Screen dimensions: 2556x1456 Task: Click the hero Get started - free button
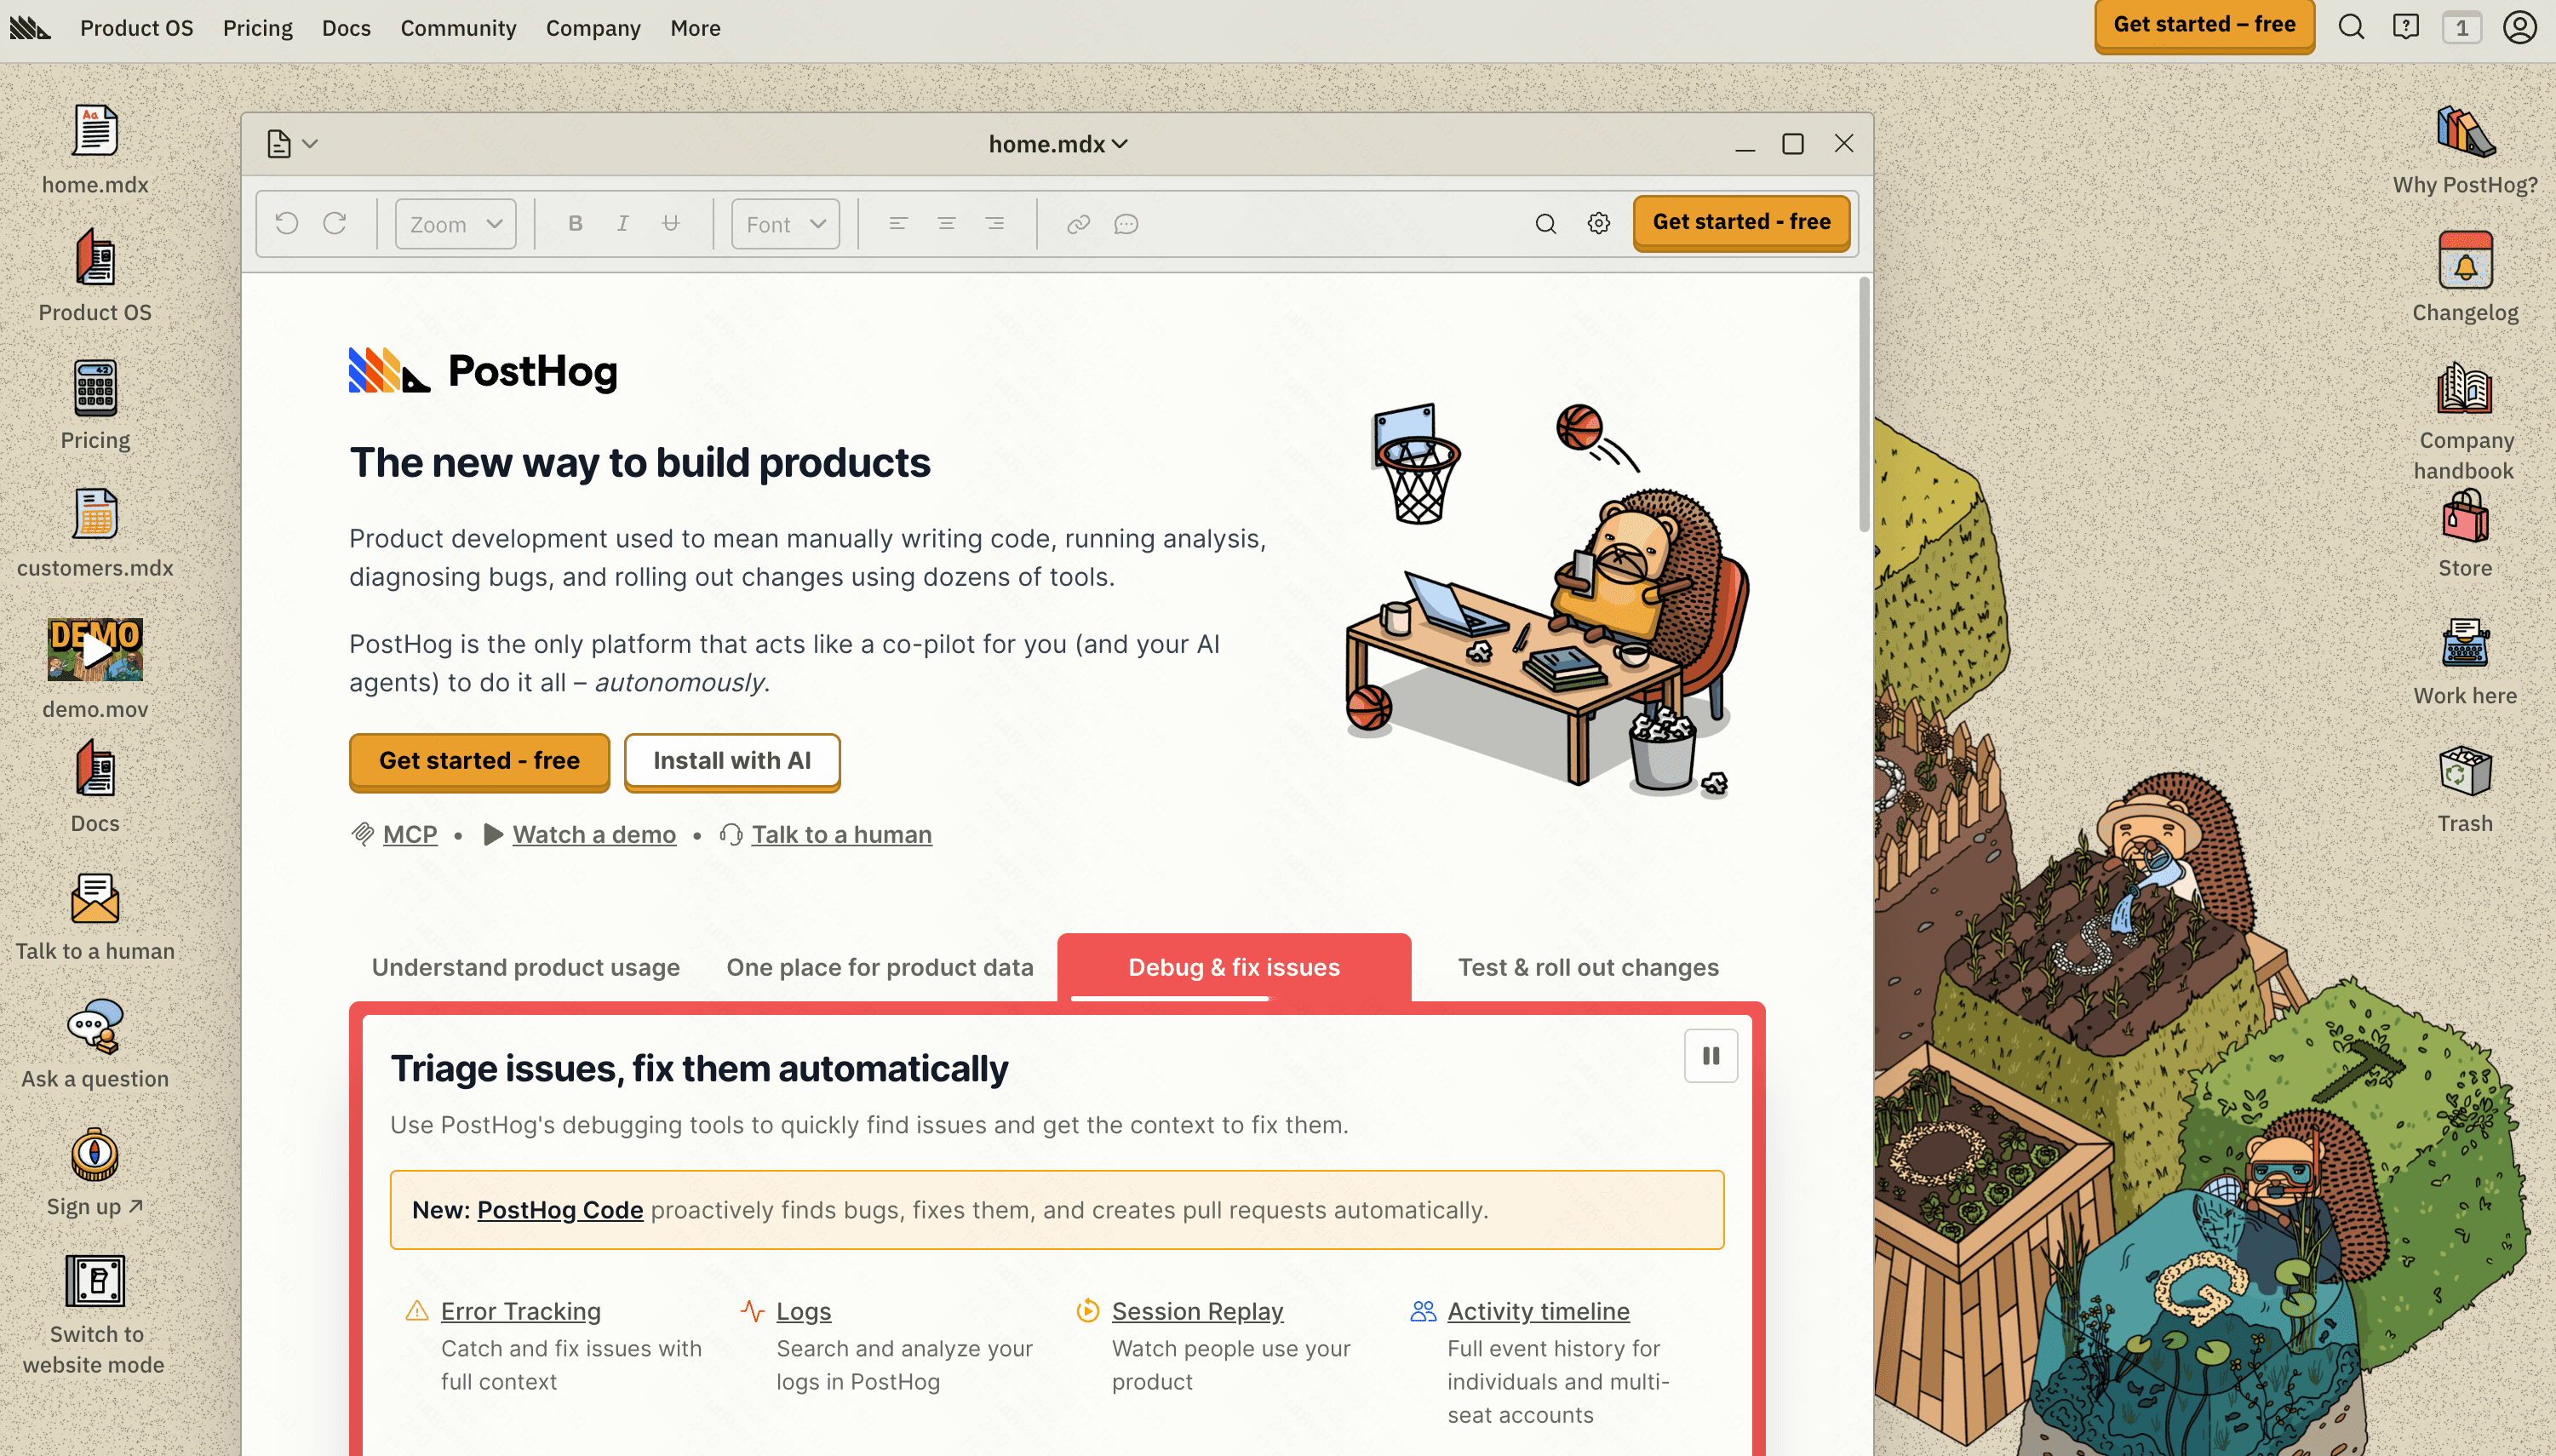479,761
